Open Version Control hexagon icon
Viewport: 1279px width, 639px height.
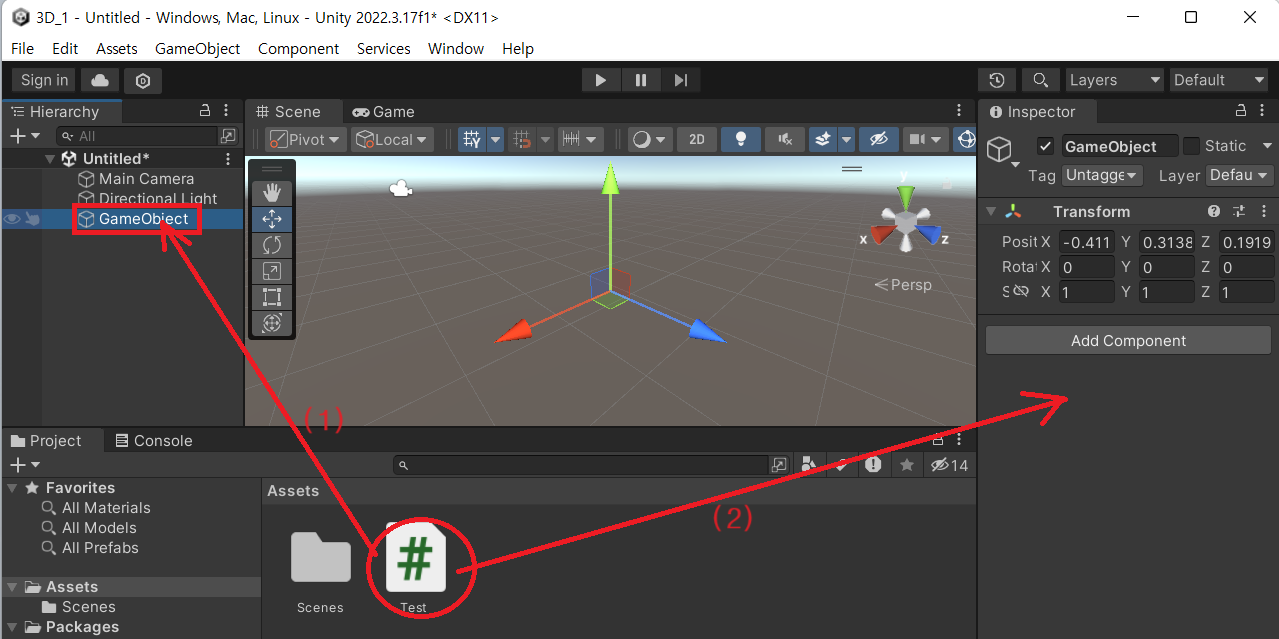point(143,80)
